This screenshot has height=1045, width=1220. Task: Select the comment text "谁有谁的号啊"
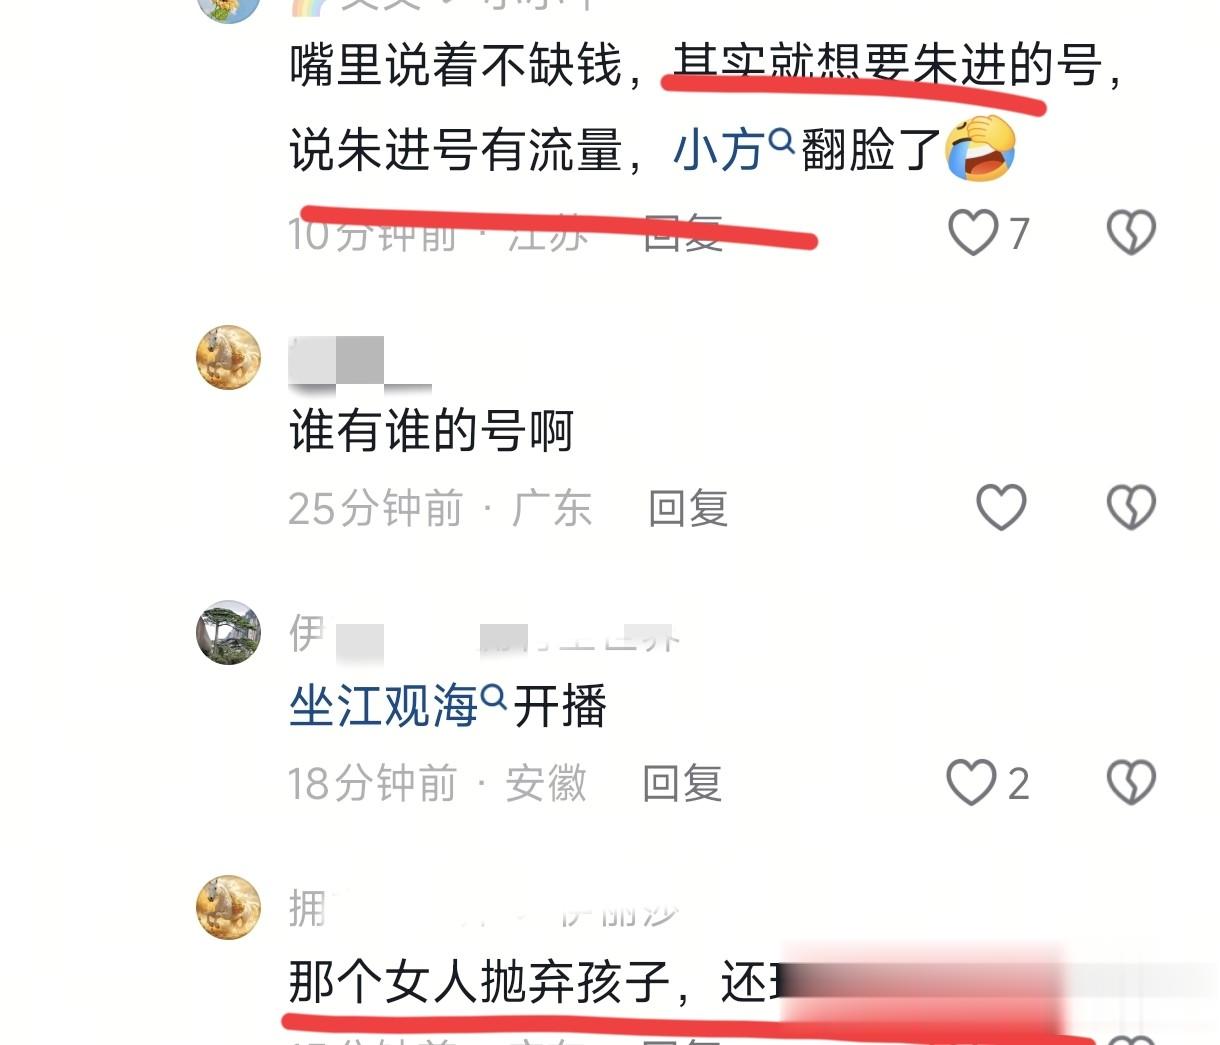tap(431, 431)
